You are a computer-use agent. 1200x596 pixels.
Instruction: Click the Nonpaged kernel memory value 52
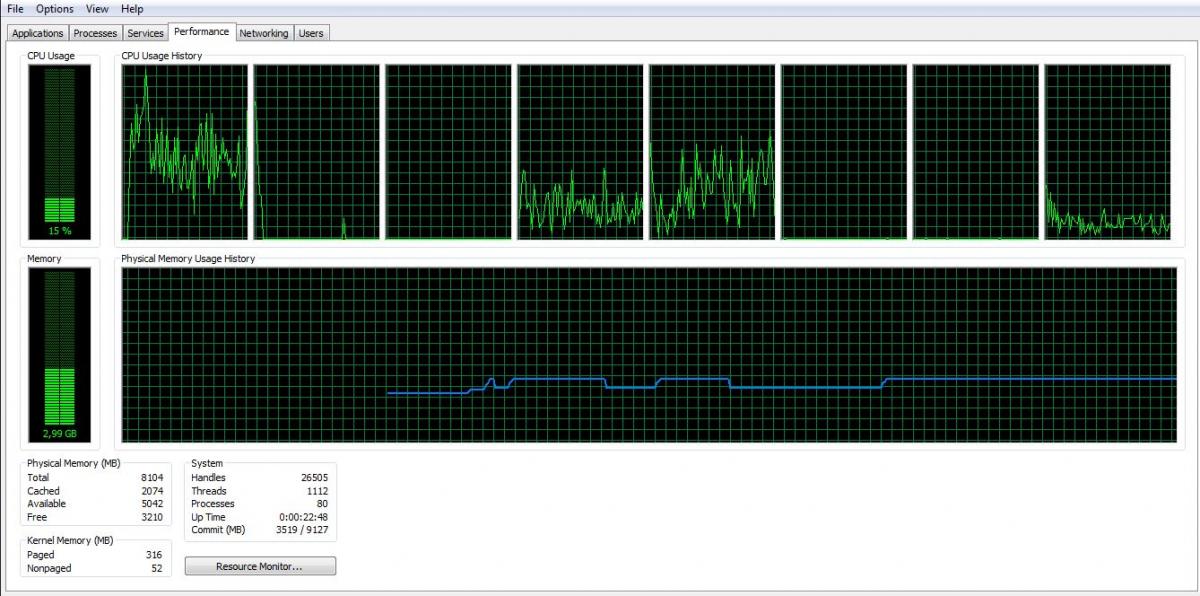(157, 568)
